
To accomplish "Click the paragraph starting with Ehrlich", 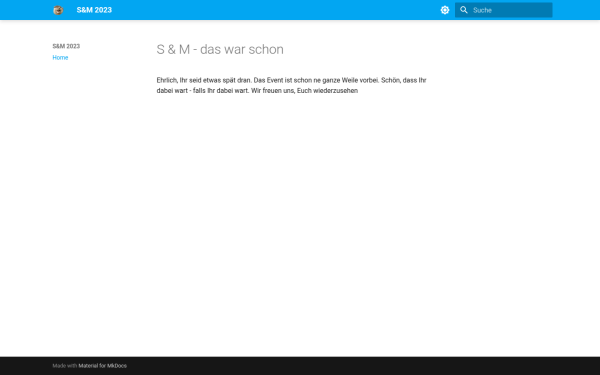I will click(x=292, y=85).
